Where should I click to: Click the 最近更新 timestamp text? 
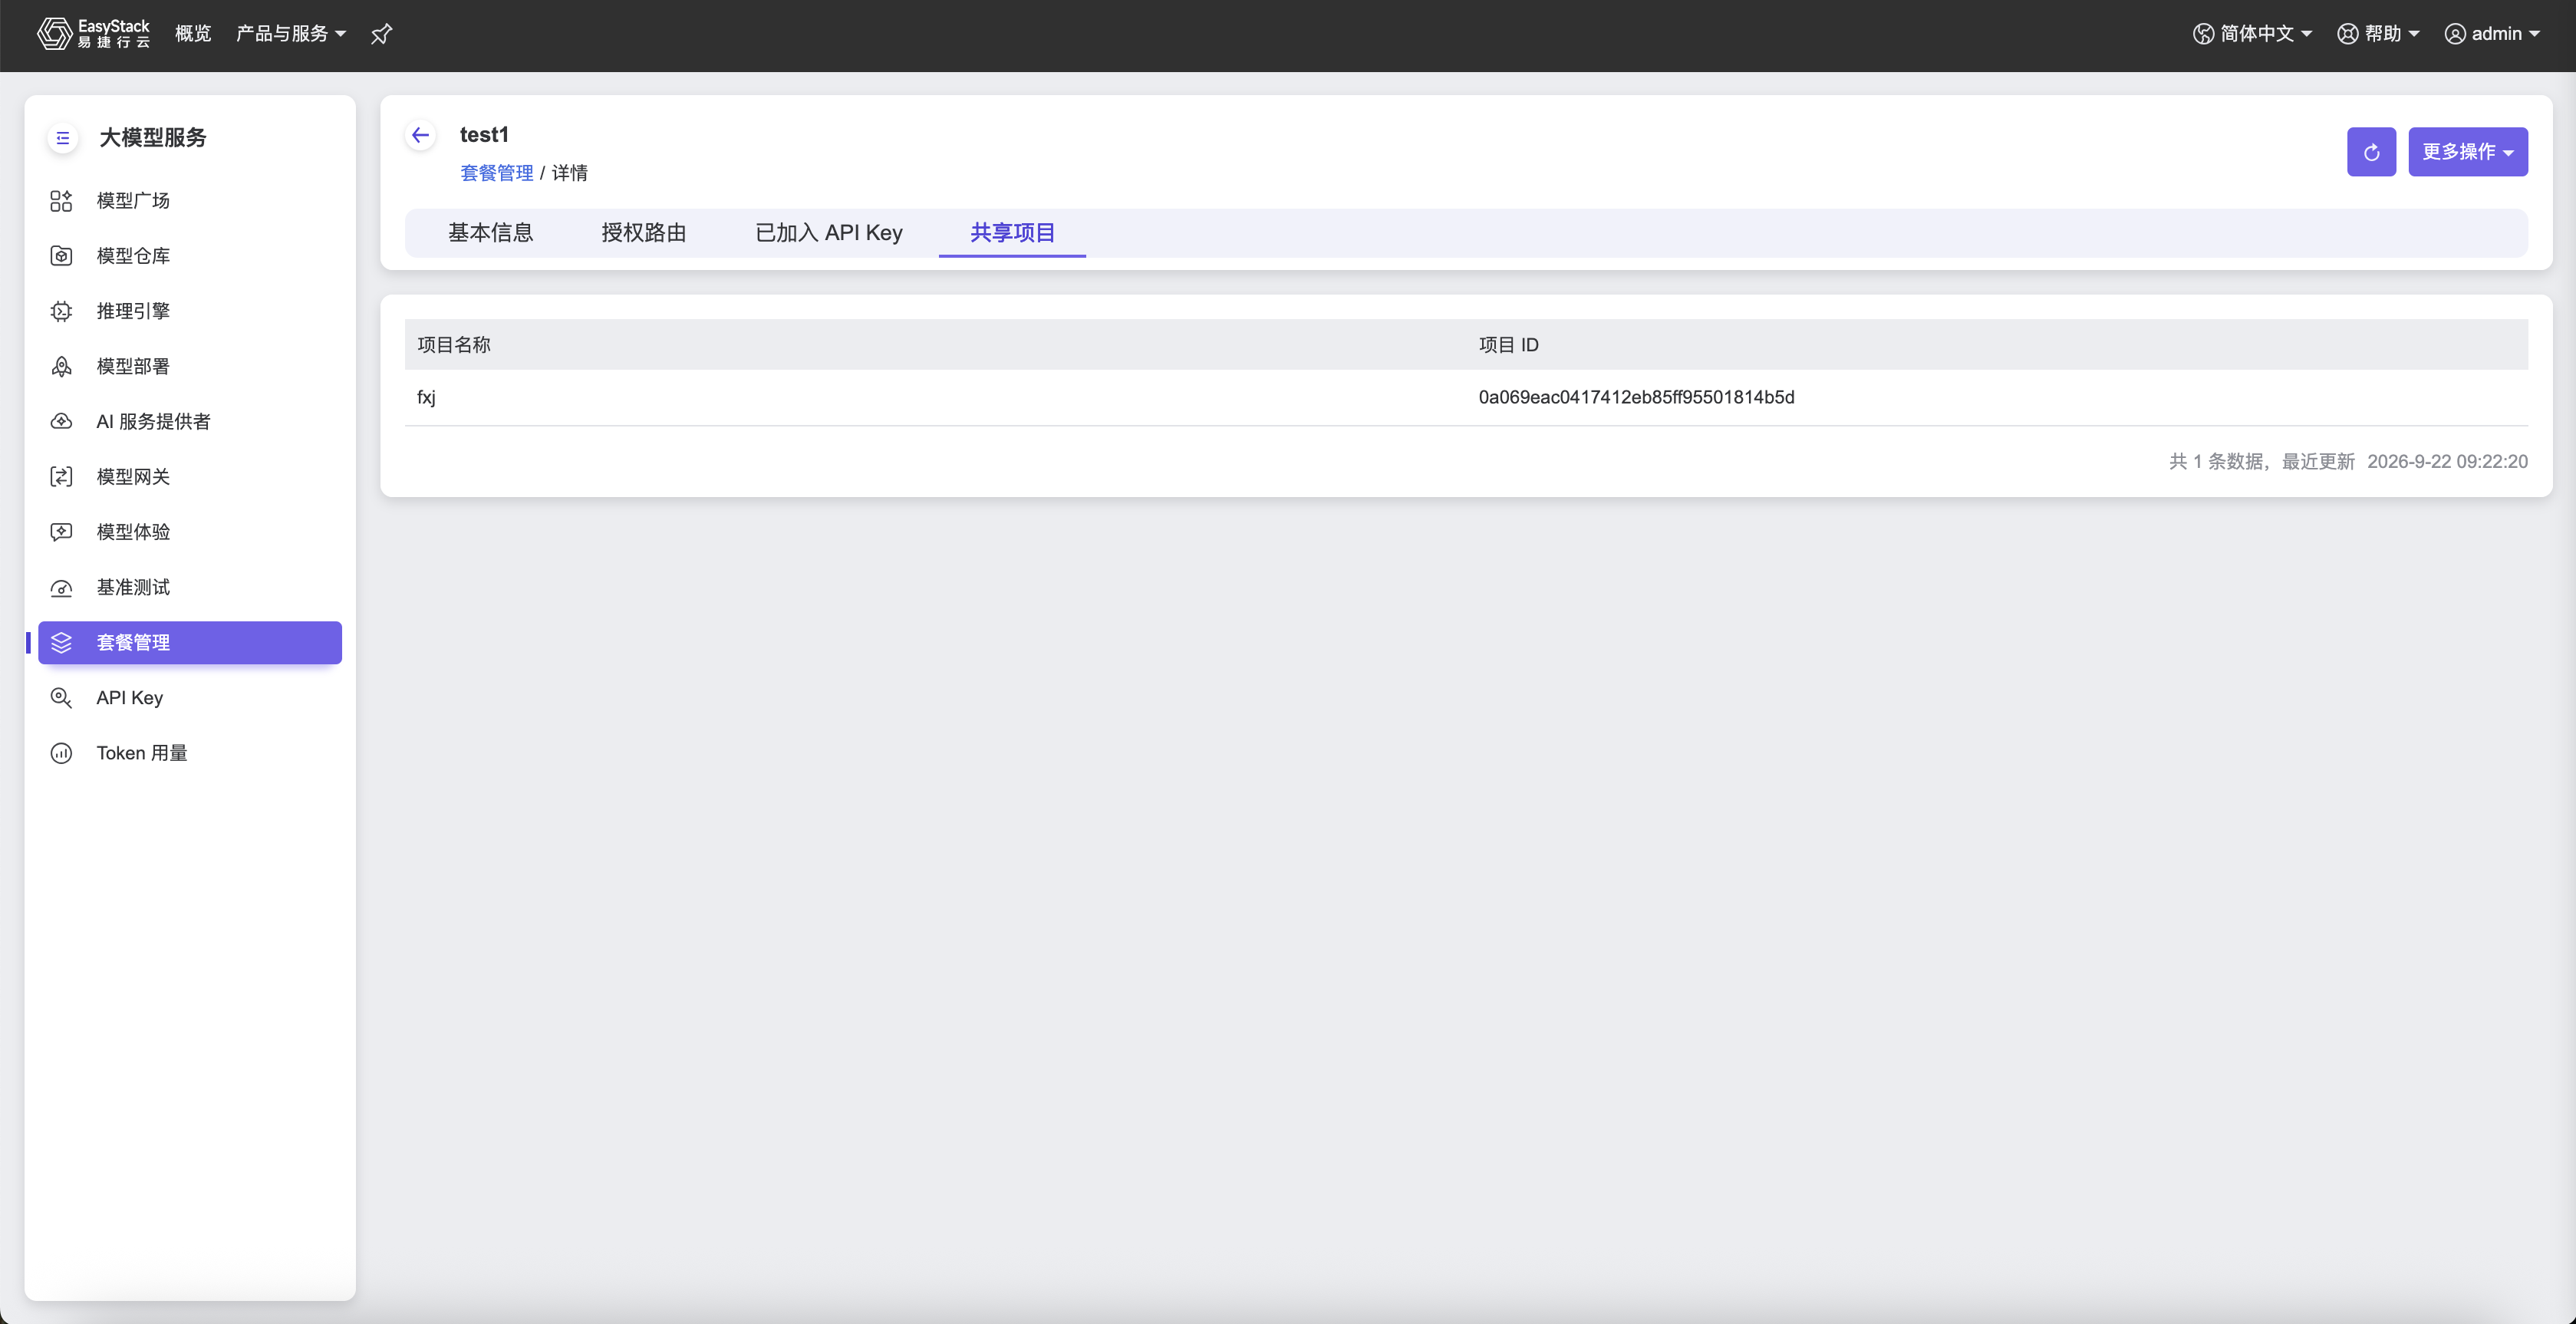click(2404, 461)
